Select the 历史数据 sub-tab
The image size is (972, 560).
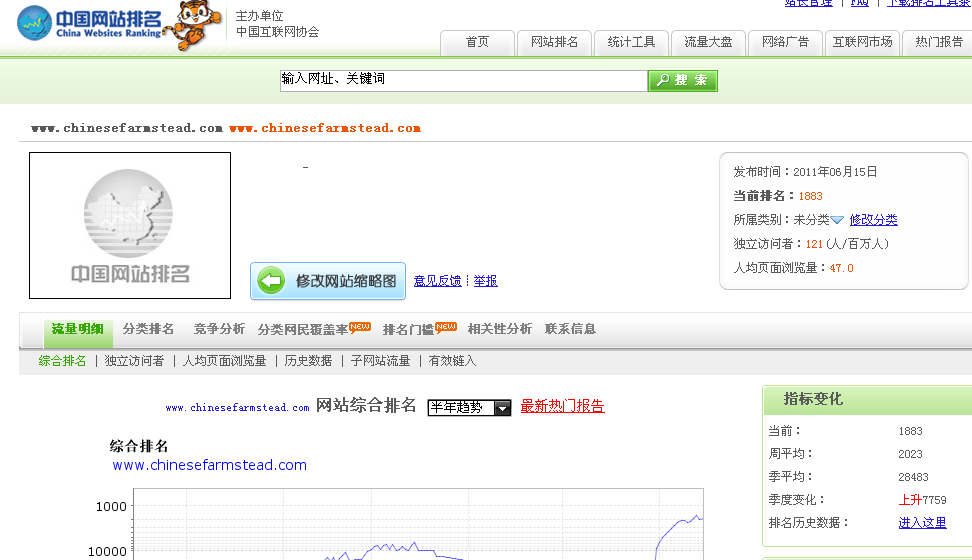[308, 361]
